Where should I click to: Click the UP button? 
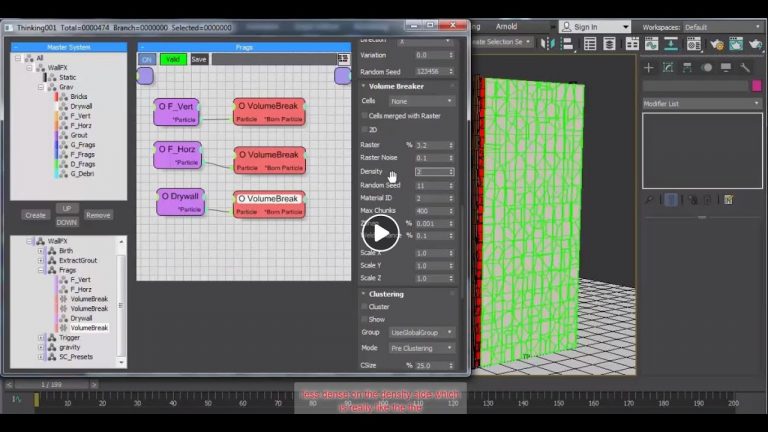tap(67, 208)
